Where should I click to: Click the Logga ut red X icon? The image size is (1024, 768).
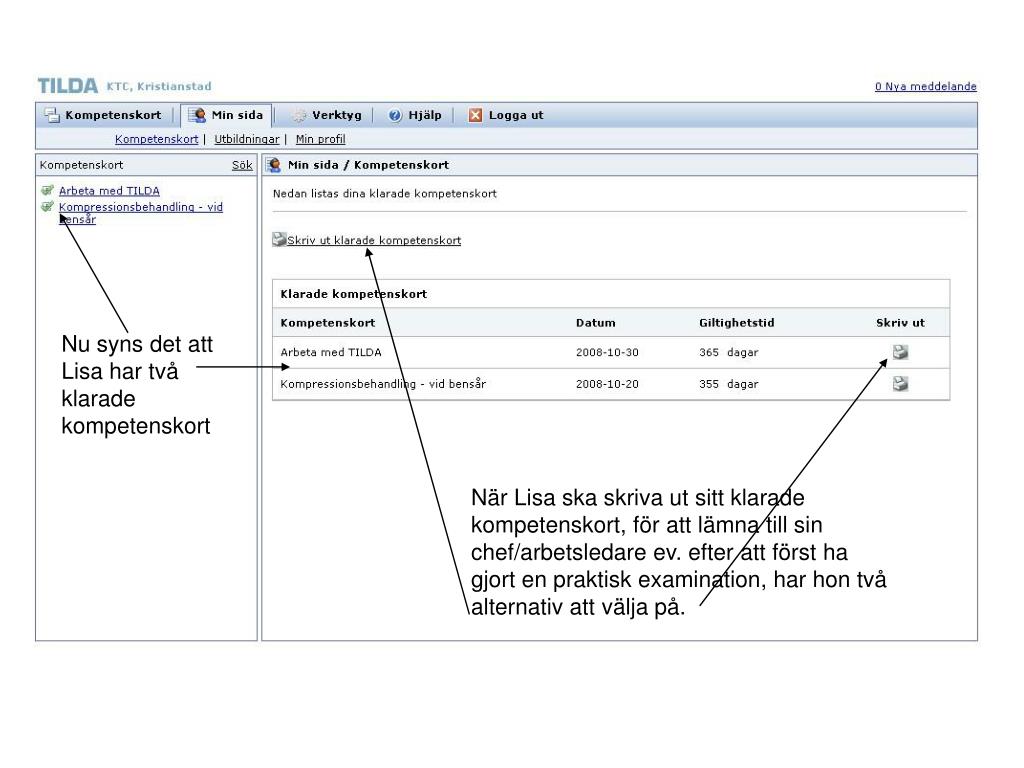tap(475, 116)
